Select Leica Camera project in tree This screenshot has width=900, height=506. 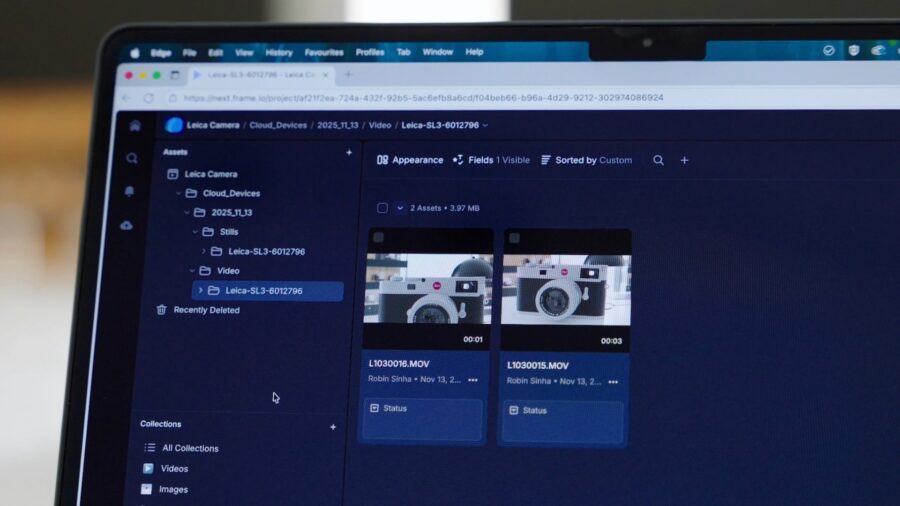point(211,174)
